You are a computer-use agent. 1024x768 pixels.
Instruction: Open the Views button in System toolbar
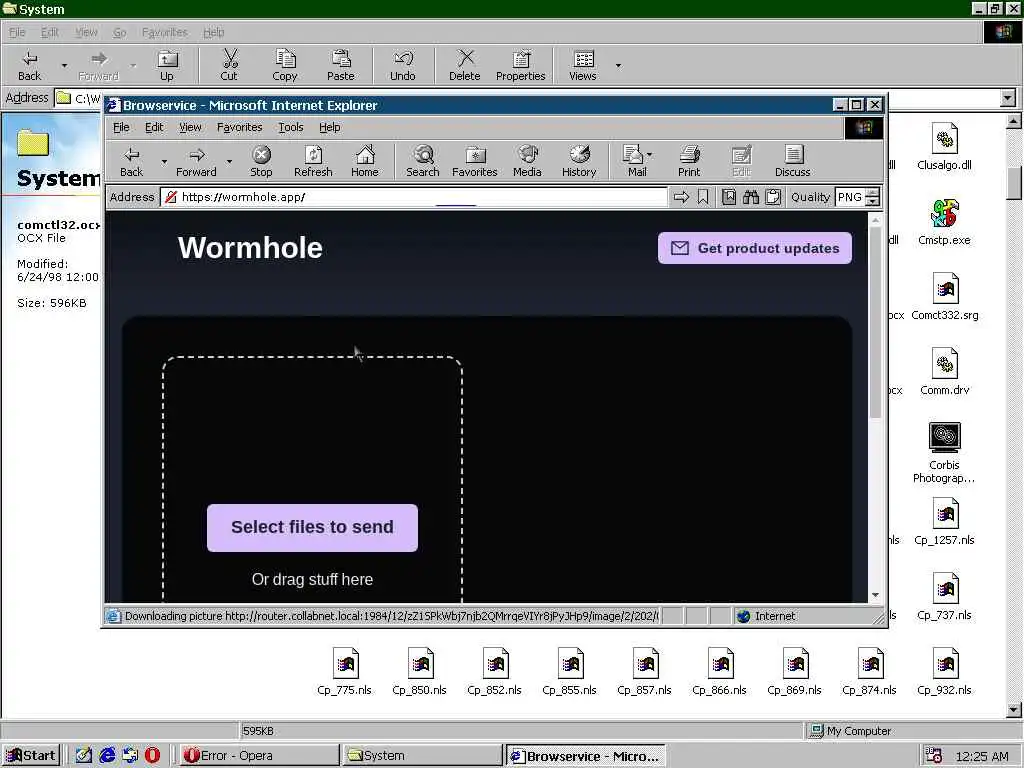pyautogui.click(x=583, y=65)
